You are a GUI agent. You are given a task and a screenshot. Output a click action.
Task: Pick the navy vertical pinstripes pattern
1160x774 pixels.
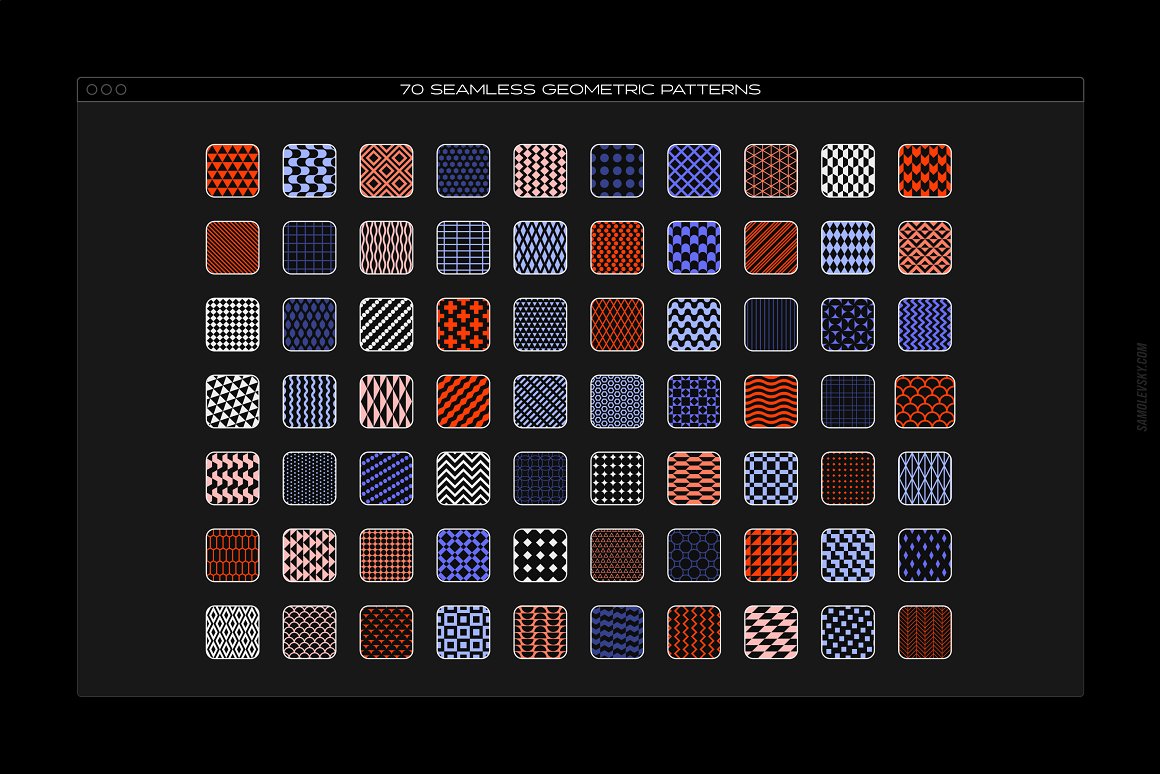coord(771,325)
